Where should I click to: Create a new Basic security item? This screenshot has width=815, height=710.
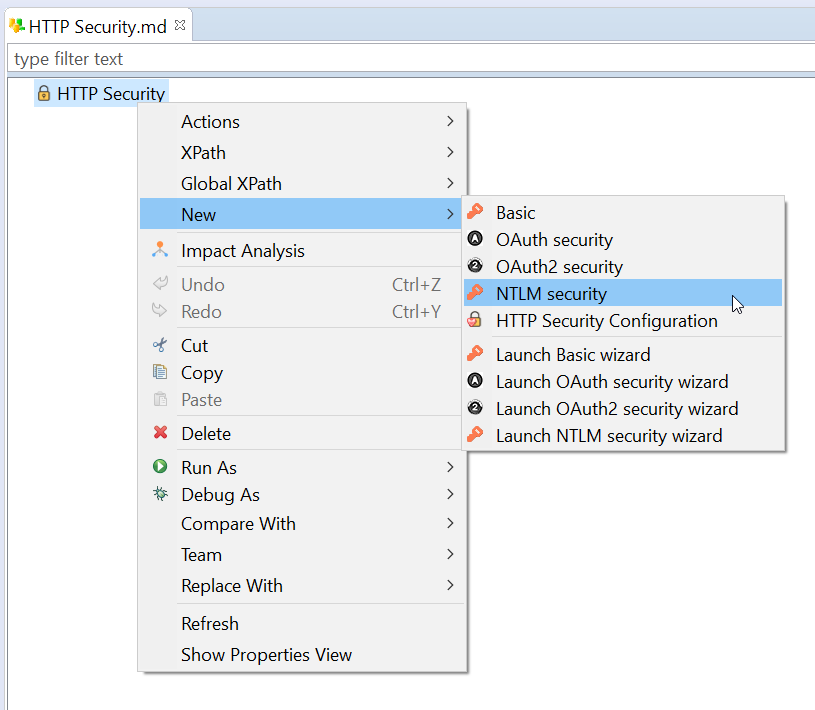623,213
